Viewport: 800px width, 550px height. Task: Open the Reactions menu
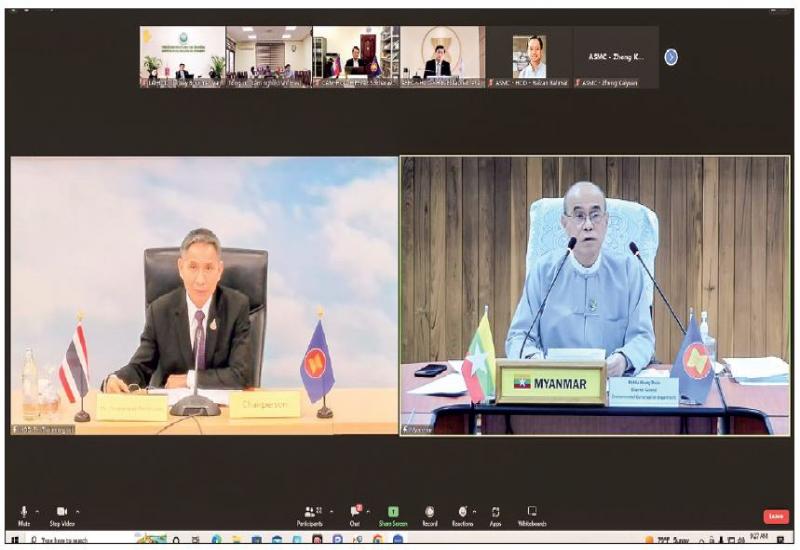462,512
